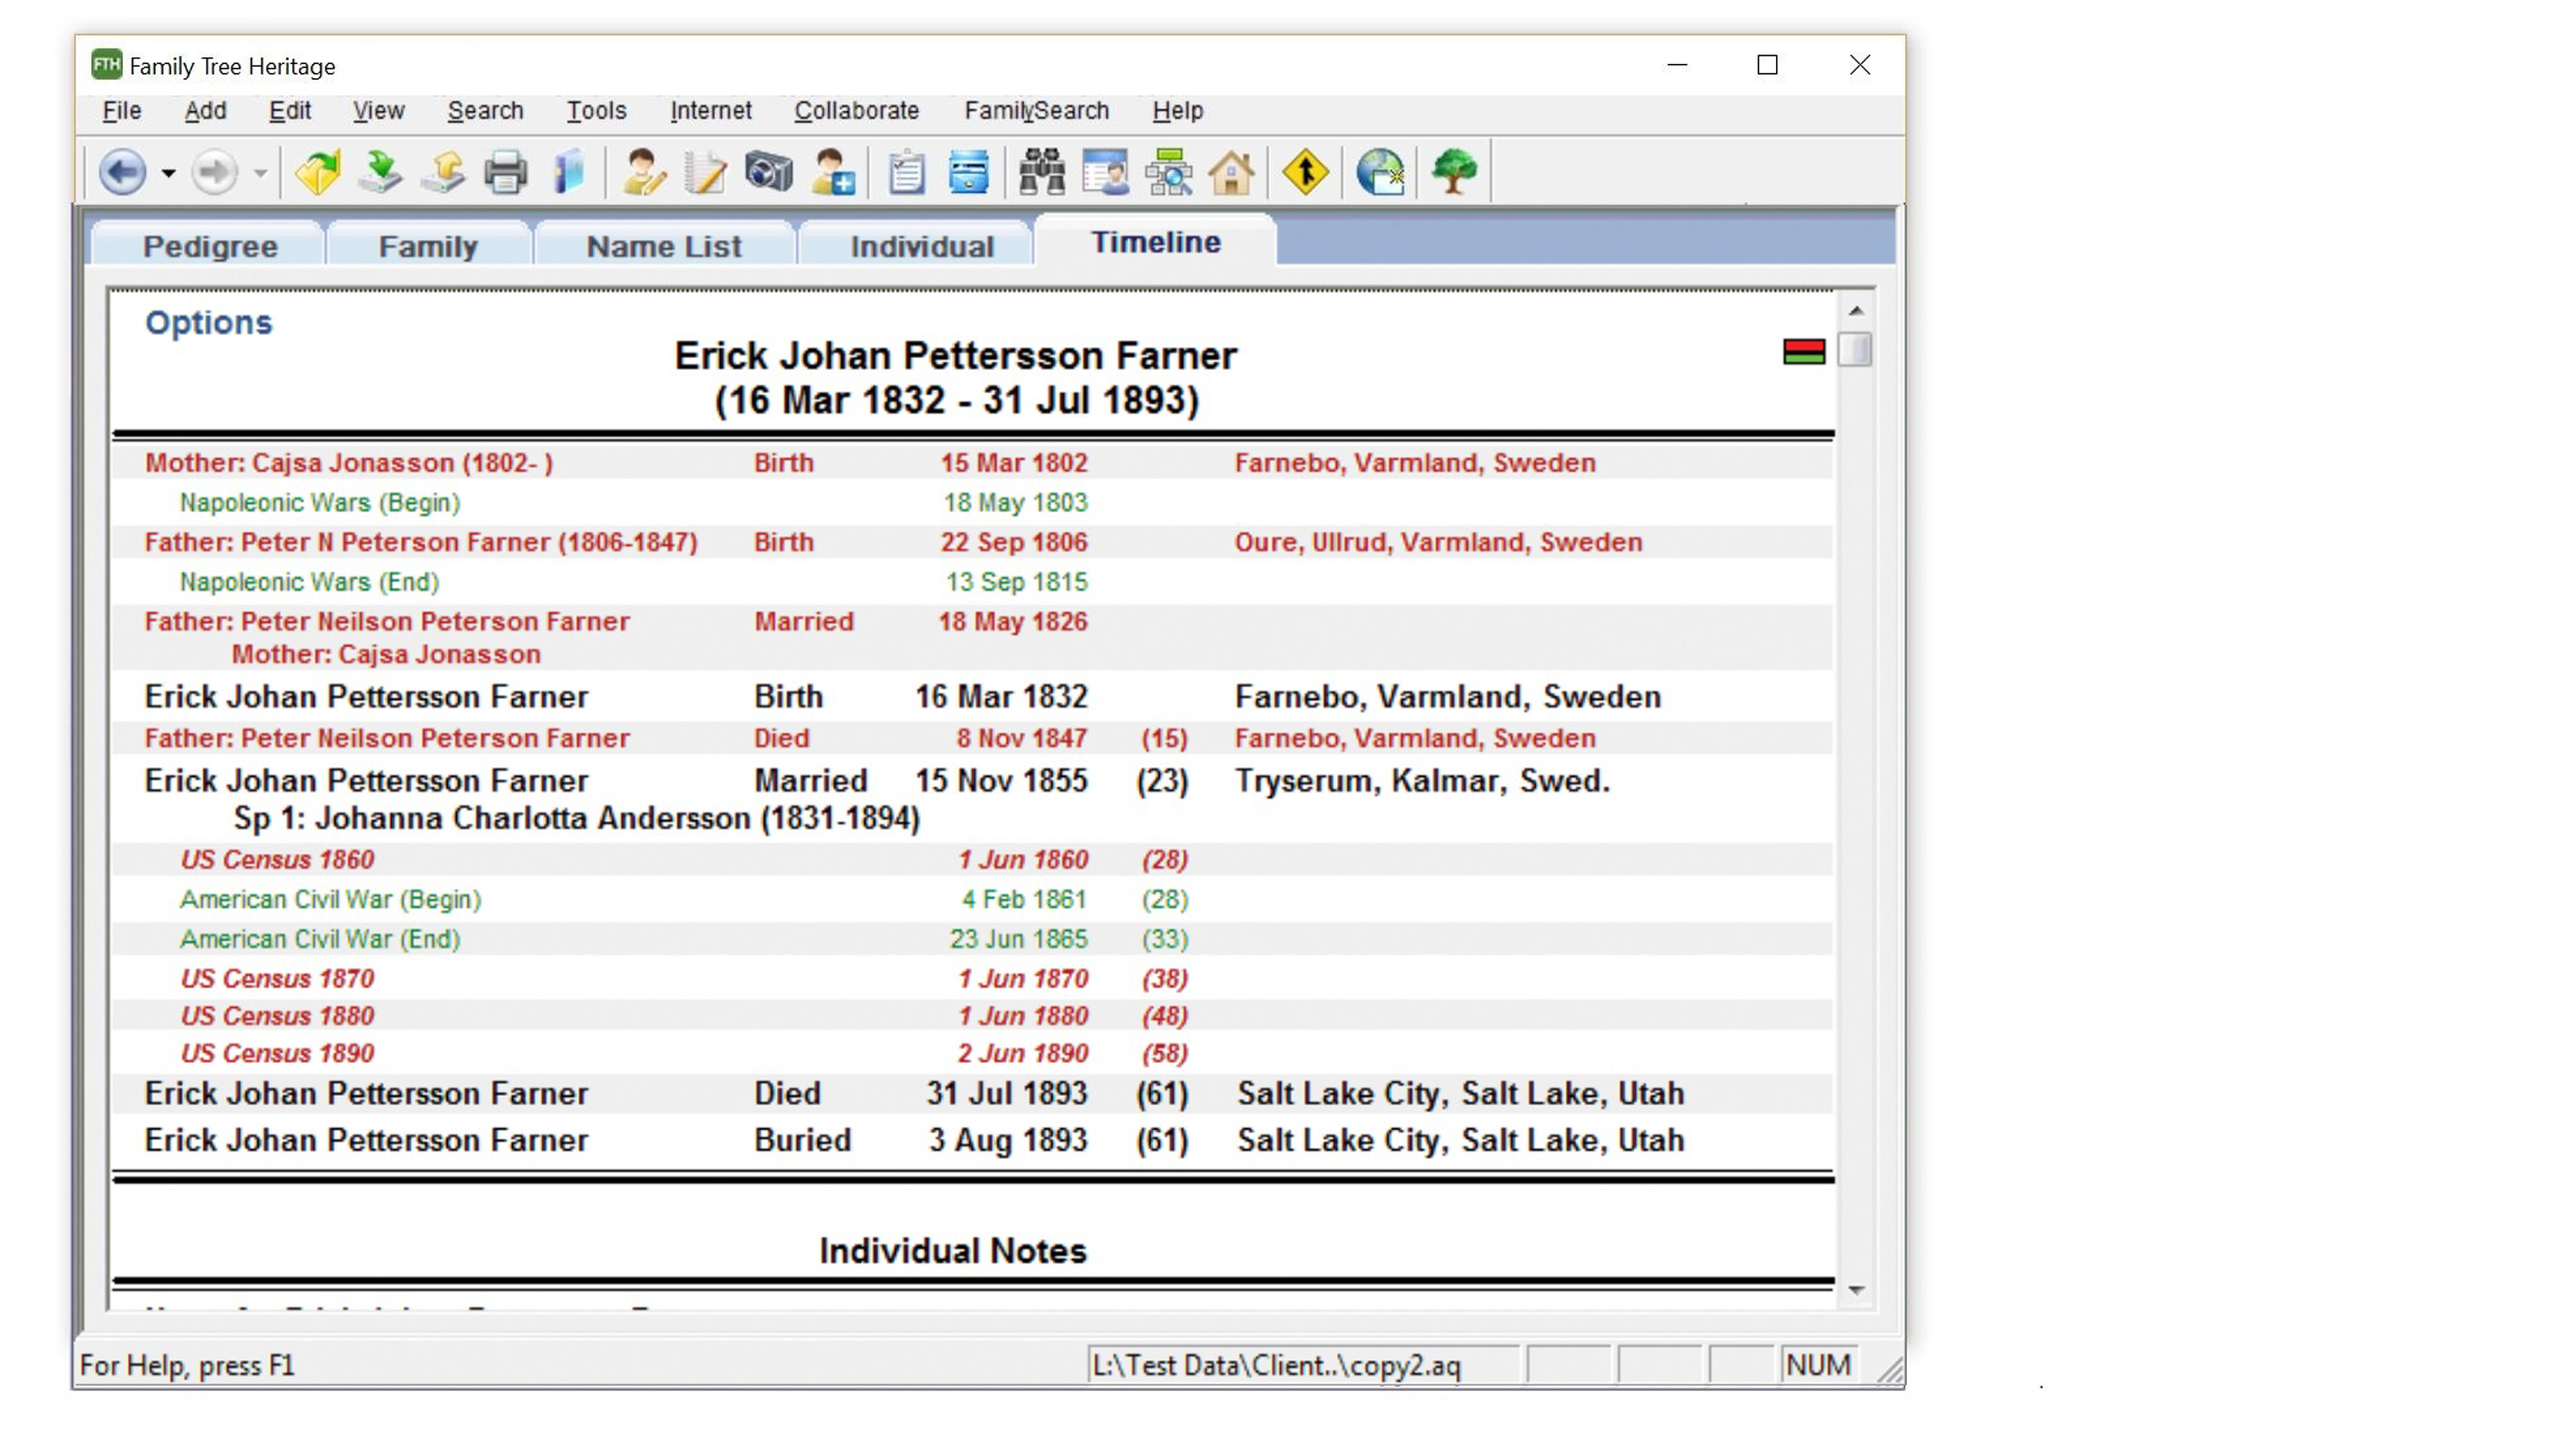Select the Napoleonic Wars (Begin) timeline entry
Image resolution: width=2561 pixels, height=1456 pixels.
(x=320, y=502)
